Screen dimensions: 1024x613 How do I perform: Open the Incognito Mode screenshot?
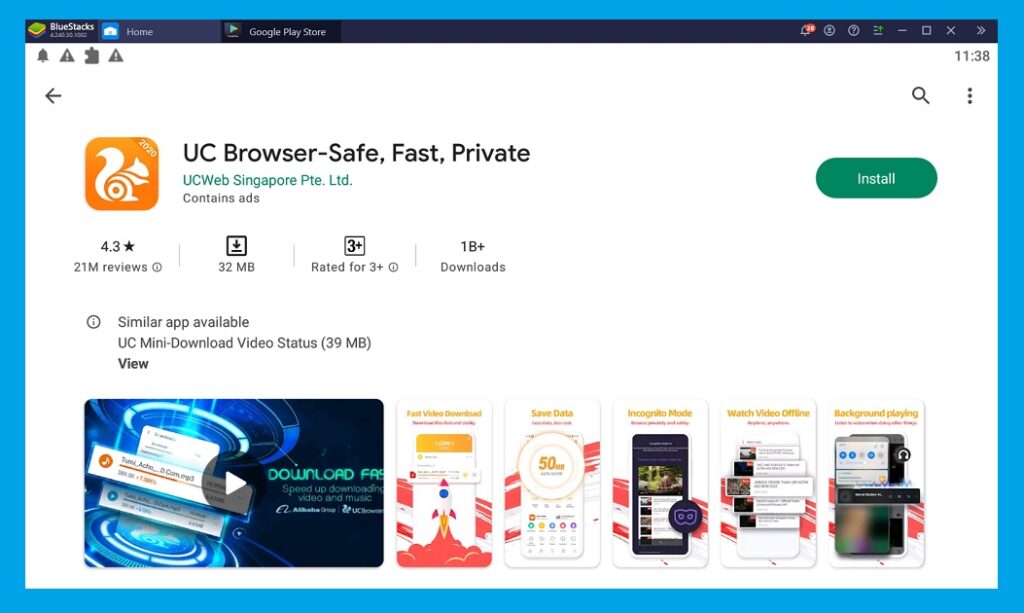point(660,483)
